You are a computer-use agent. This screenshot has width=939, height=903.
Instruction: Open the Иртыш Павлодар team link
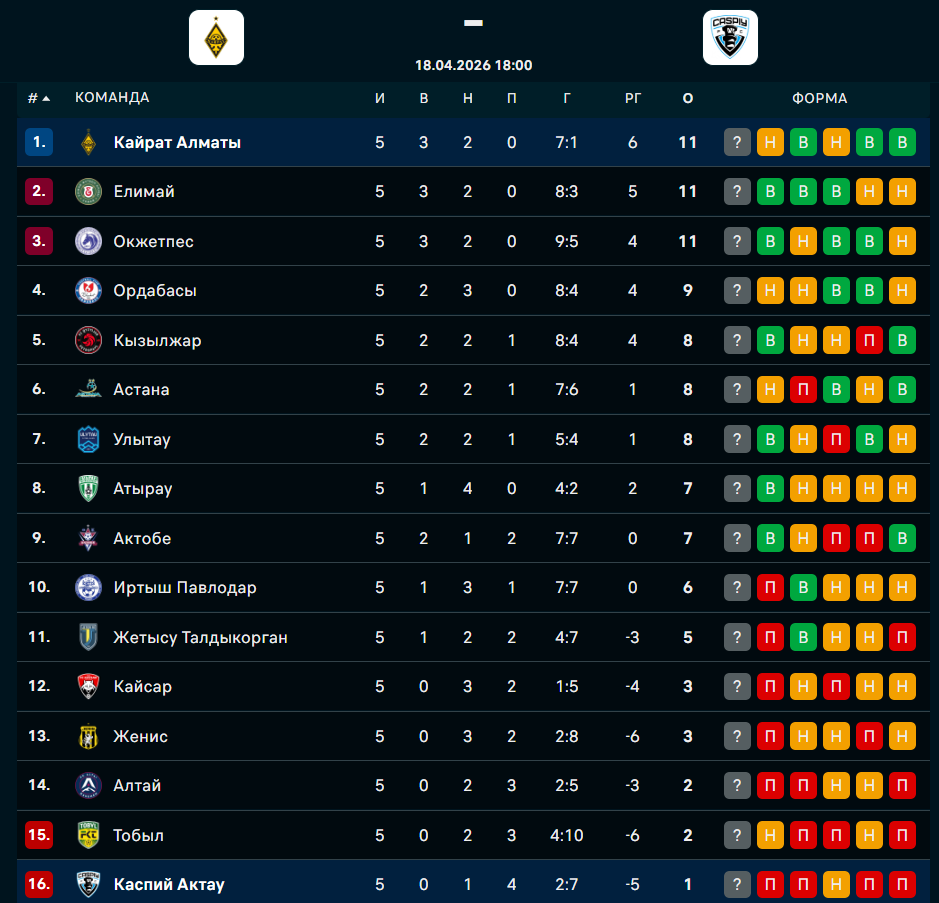click(x=185, y=587)
